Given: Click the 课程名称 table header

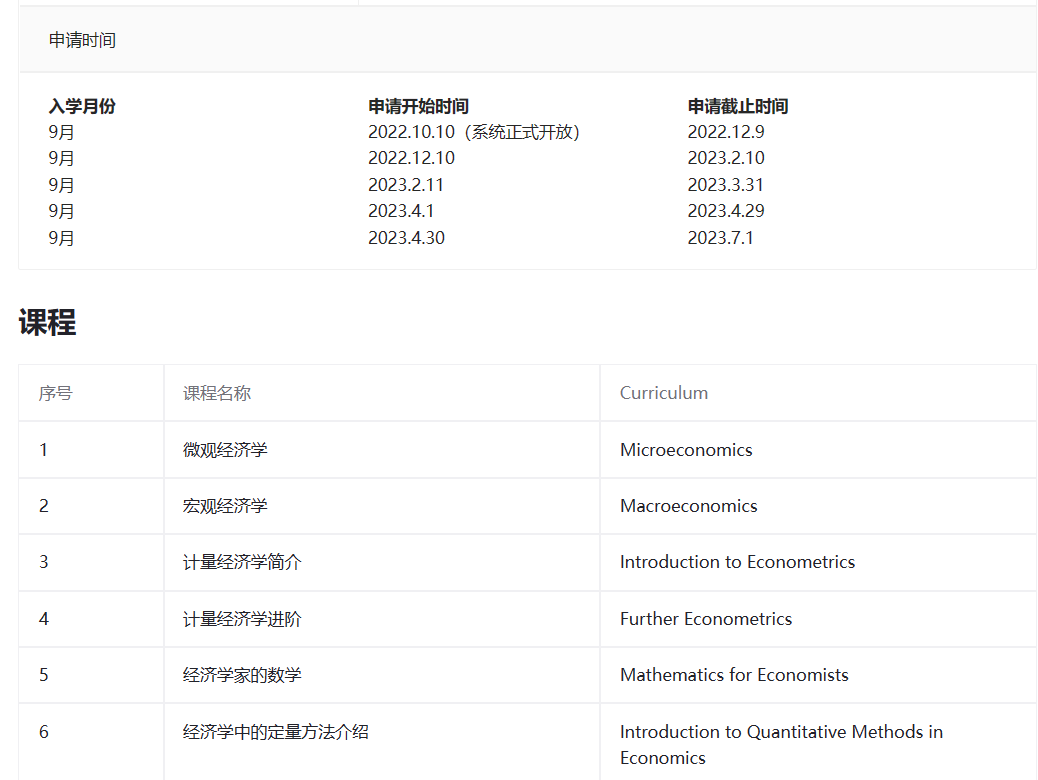Looking at the screenshot, I should [216, 393].
